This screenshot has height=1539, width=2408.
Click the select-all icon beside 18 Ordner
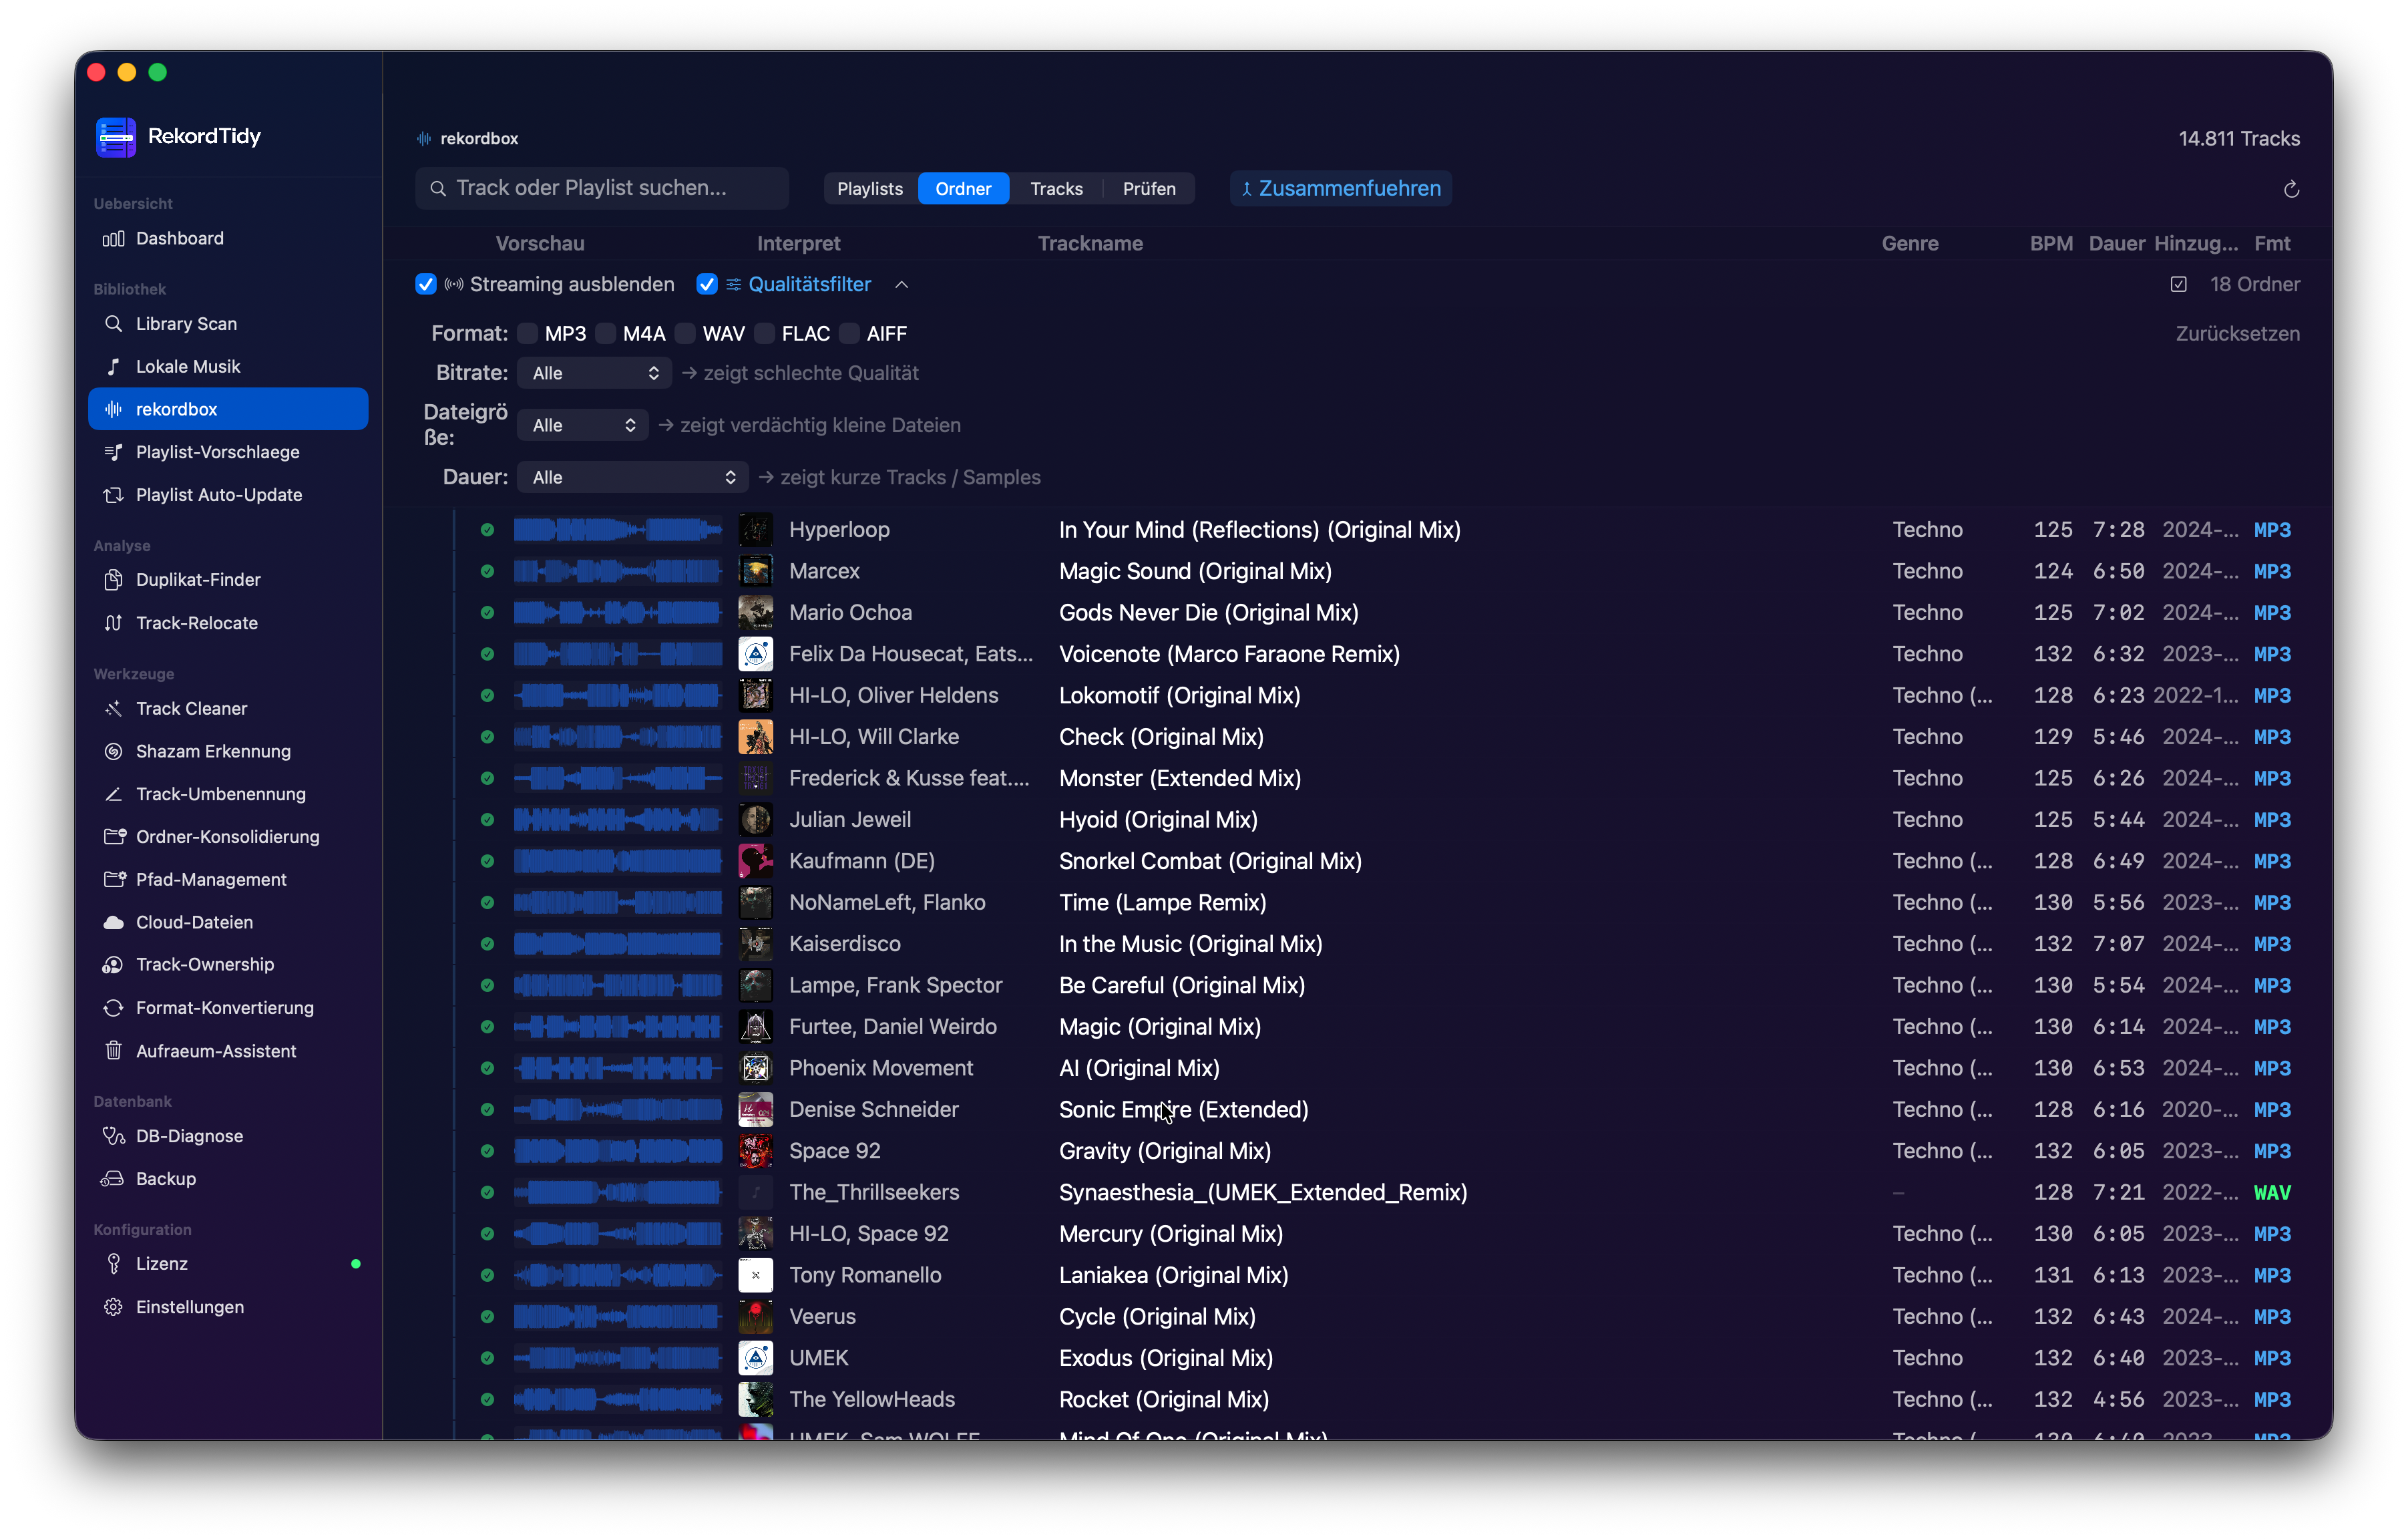pyautogui.click(x=2179, y=285)
